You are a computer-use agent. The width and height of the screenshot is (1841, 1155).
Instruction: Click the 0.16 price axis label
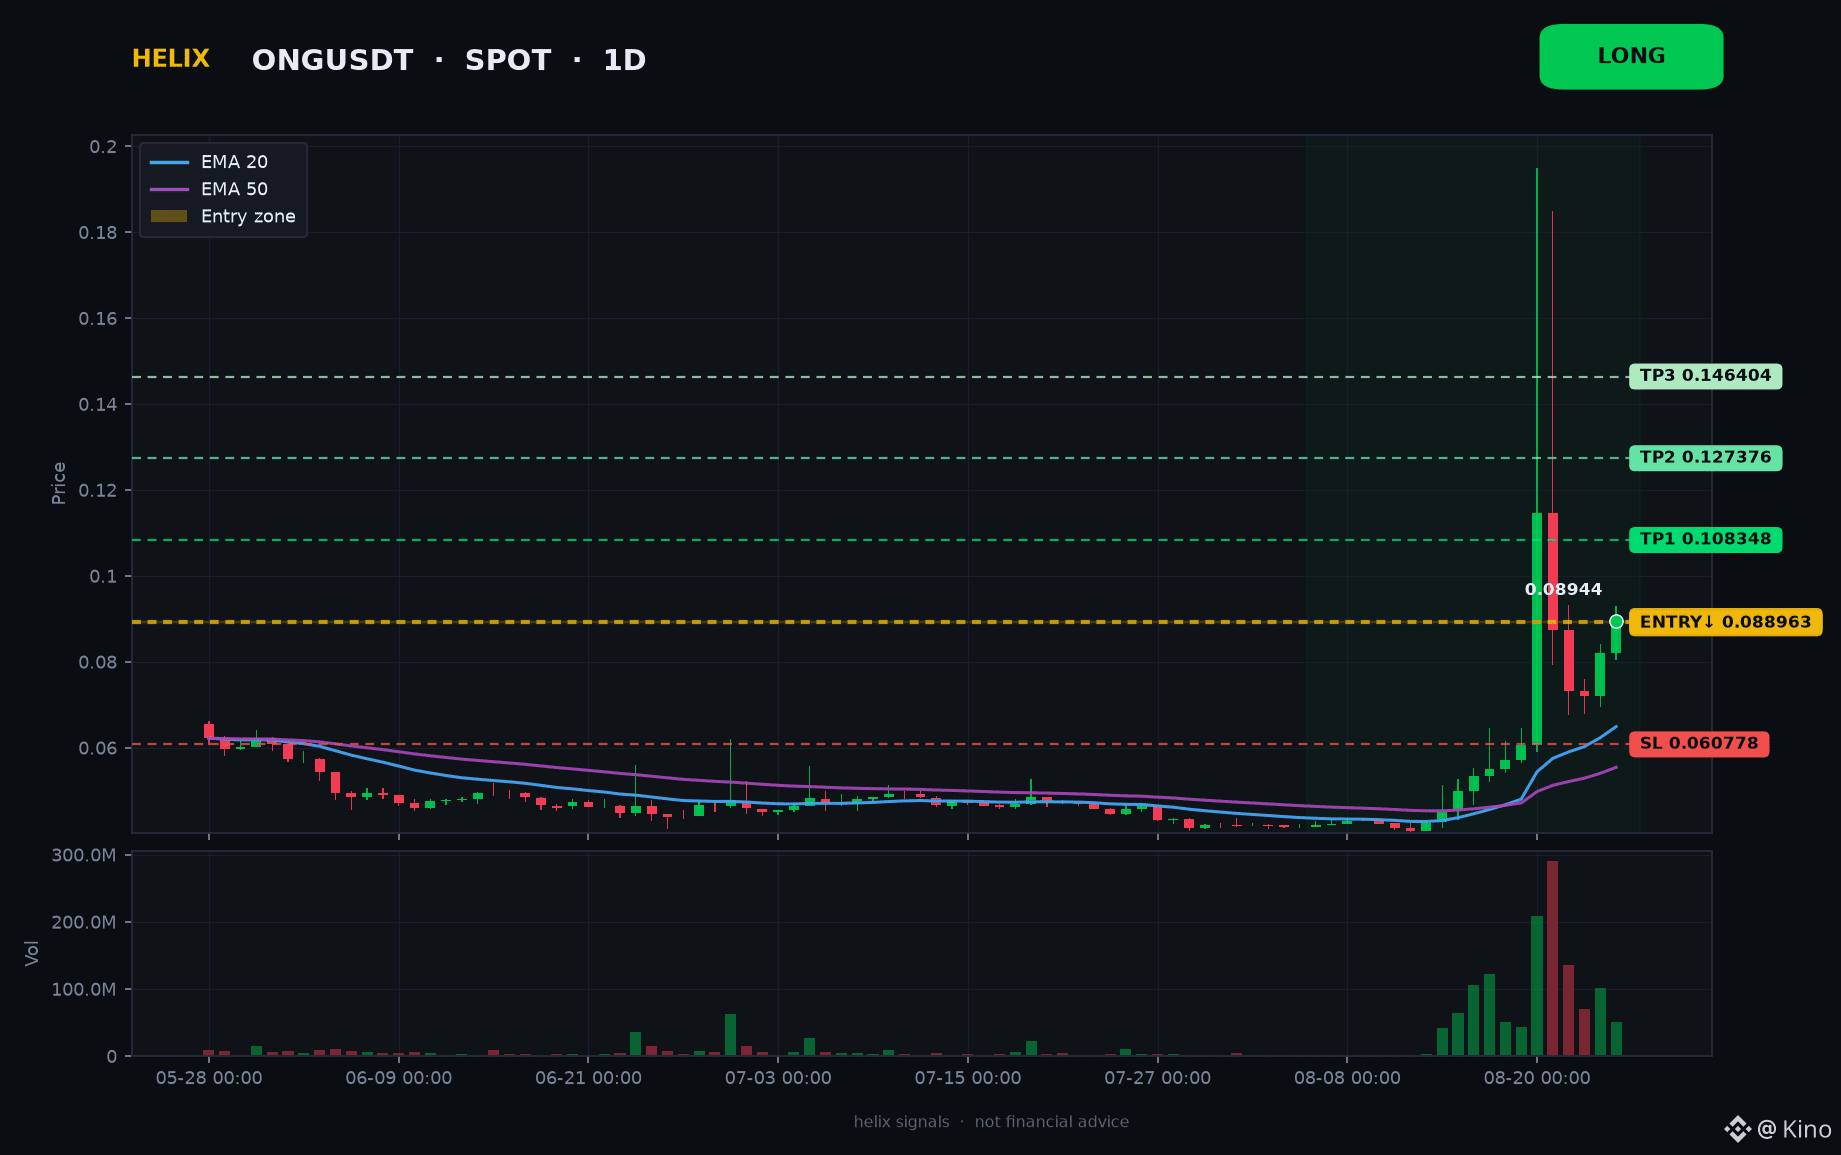[98, 319]
